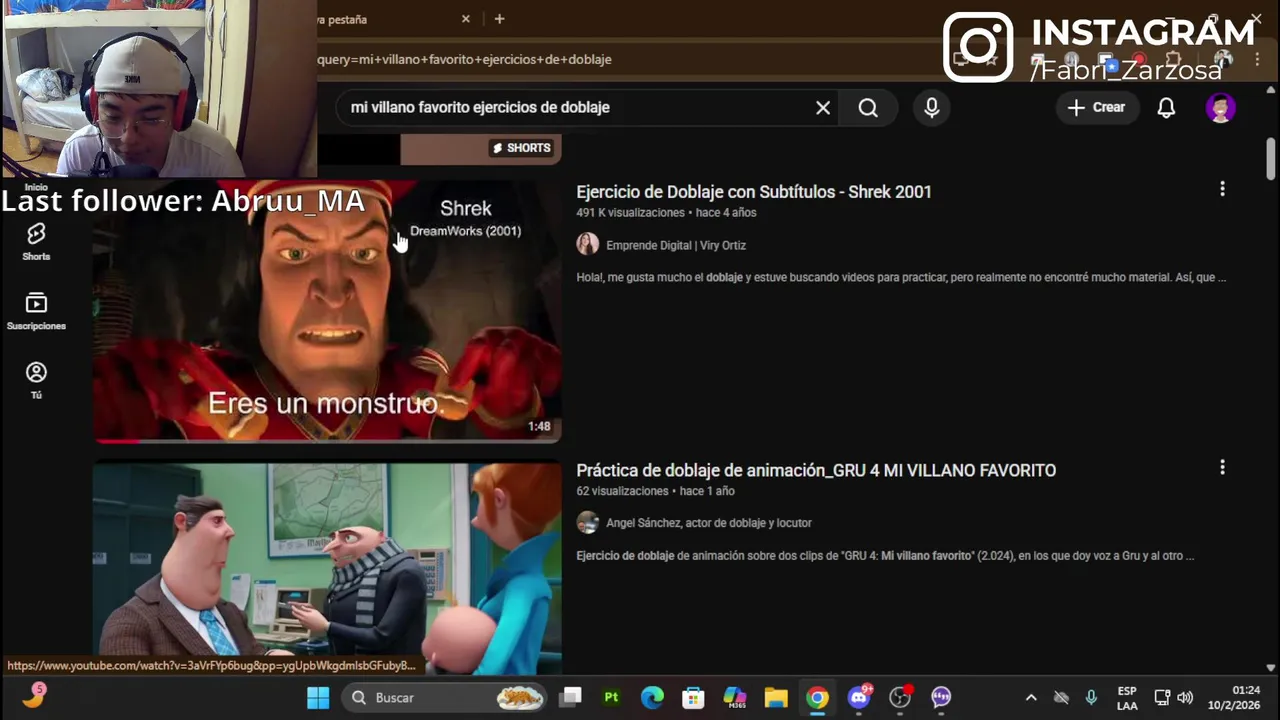Open the weather widget at the taskbar corner
Image resolution: width=1280 pixels, height=720 pixels.
click(34, 695)
